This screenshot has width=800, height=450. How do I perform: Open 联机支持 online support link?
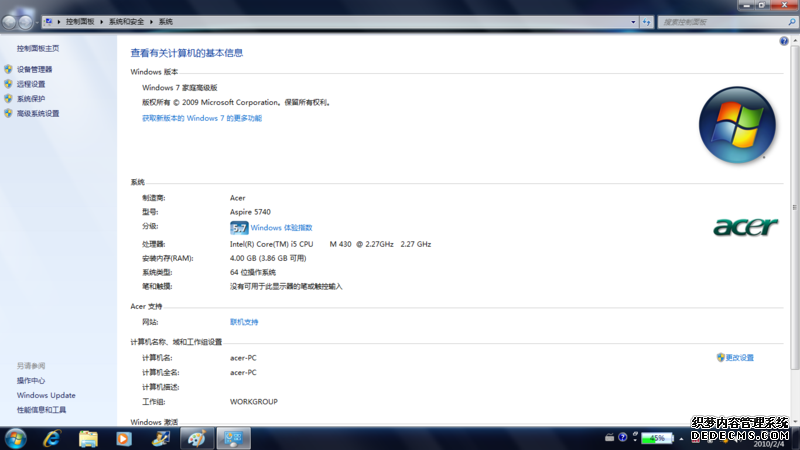tap(244, 322)
